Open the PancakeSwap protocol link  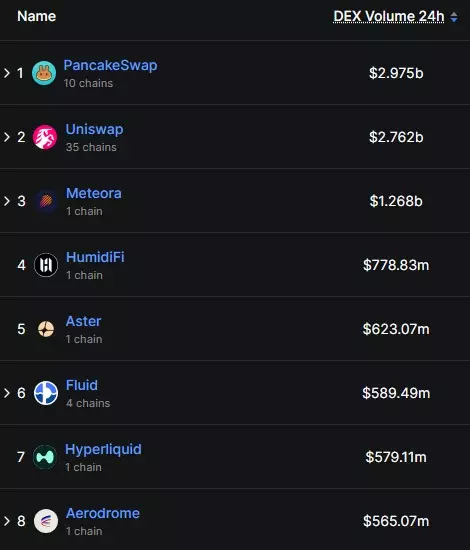point(110,65)
